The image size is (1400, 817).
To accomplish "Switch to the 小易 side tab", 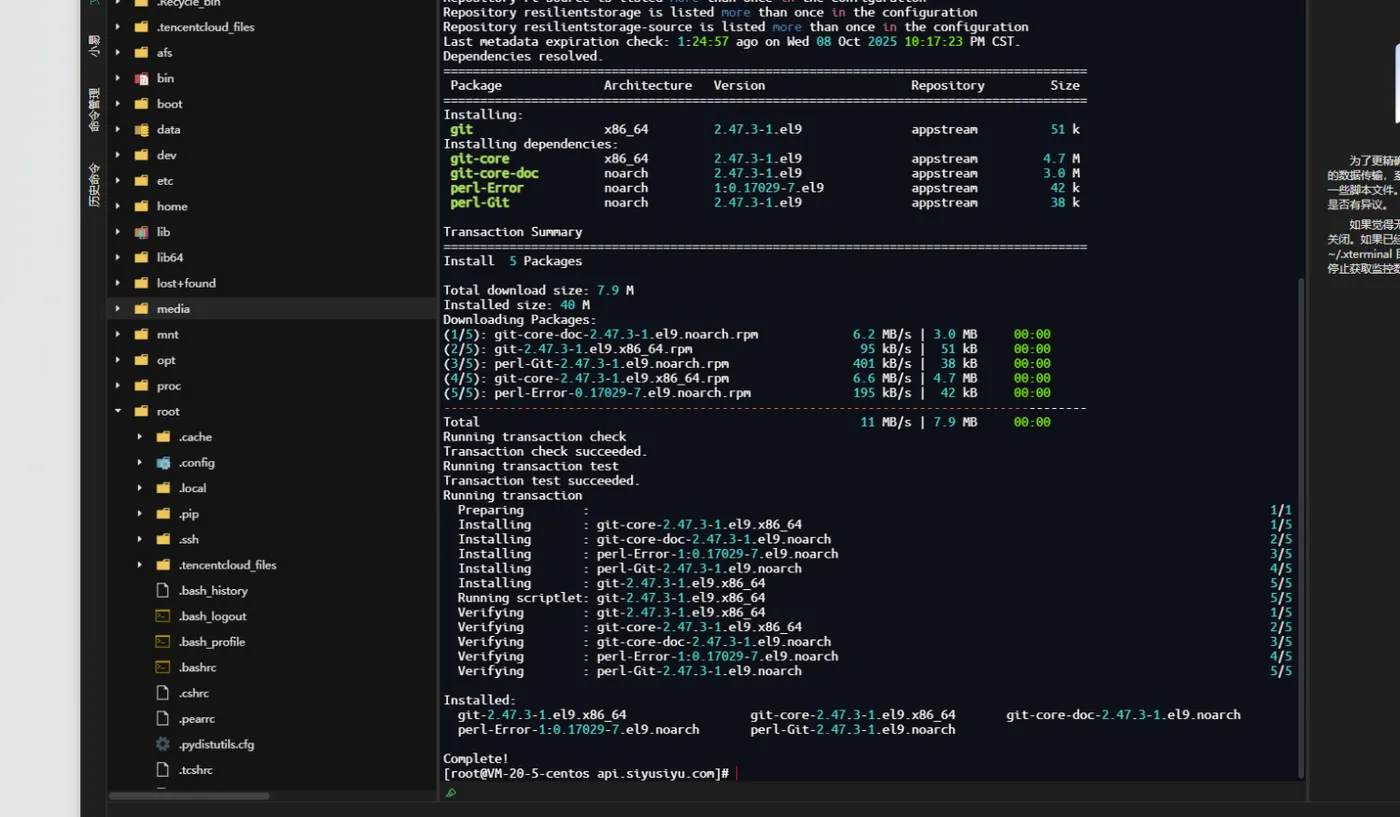I will [94, 45].
